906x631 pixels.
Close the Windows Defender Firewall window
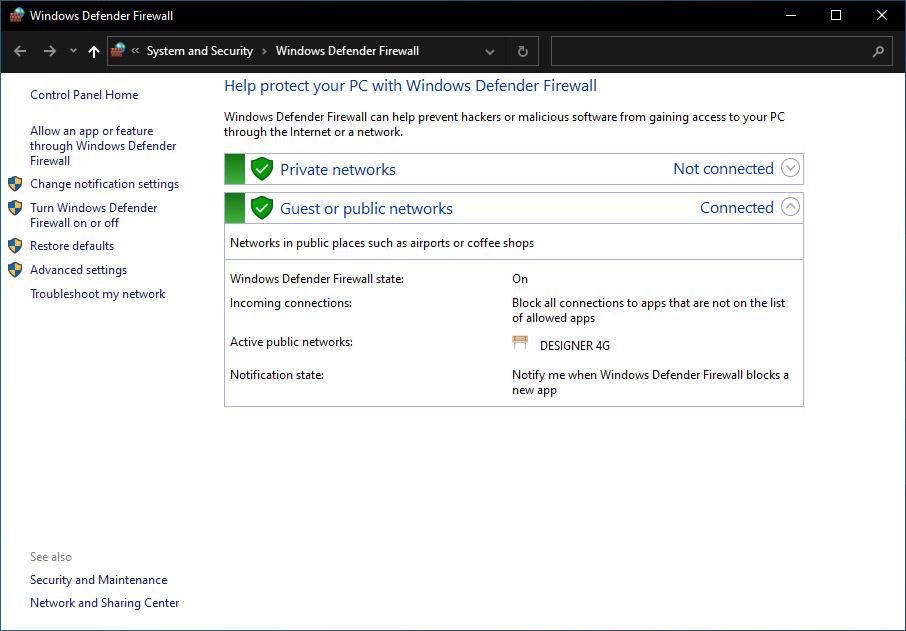[882, 16]
